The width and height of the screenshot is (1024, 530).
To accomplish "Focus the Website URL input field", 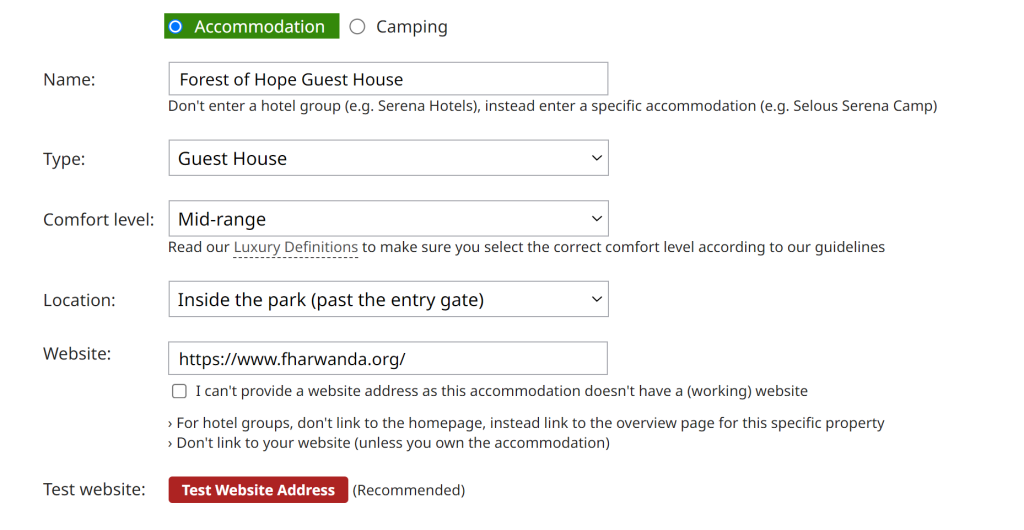I will click(388, 359).
